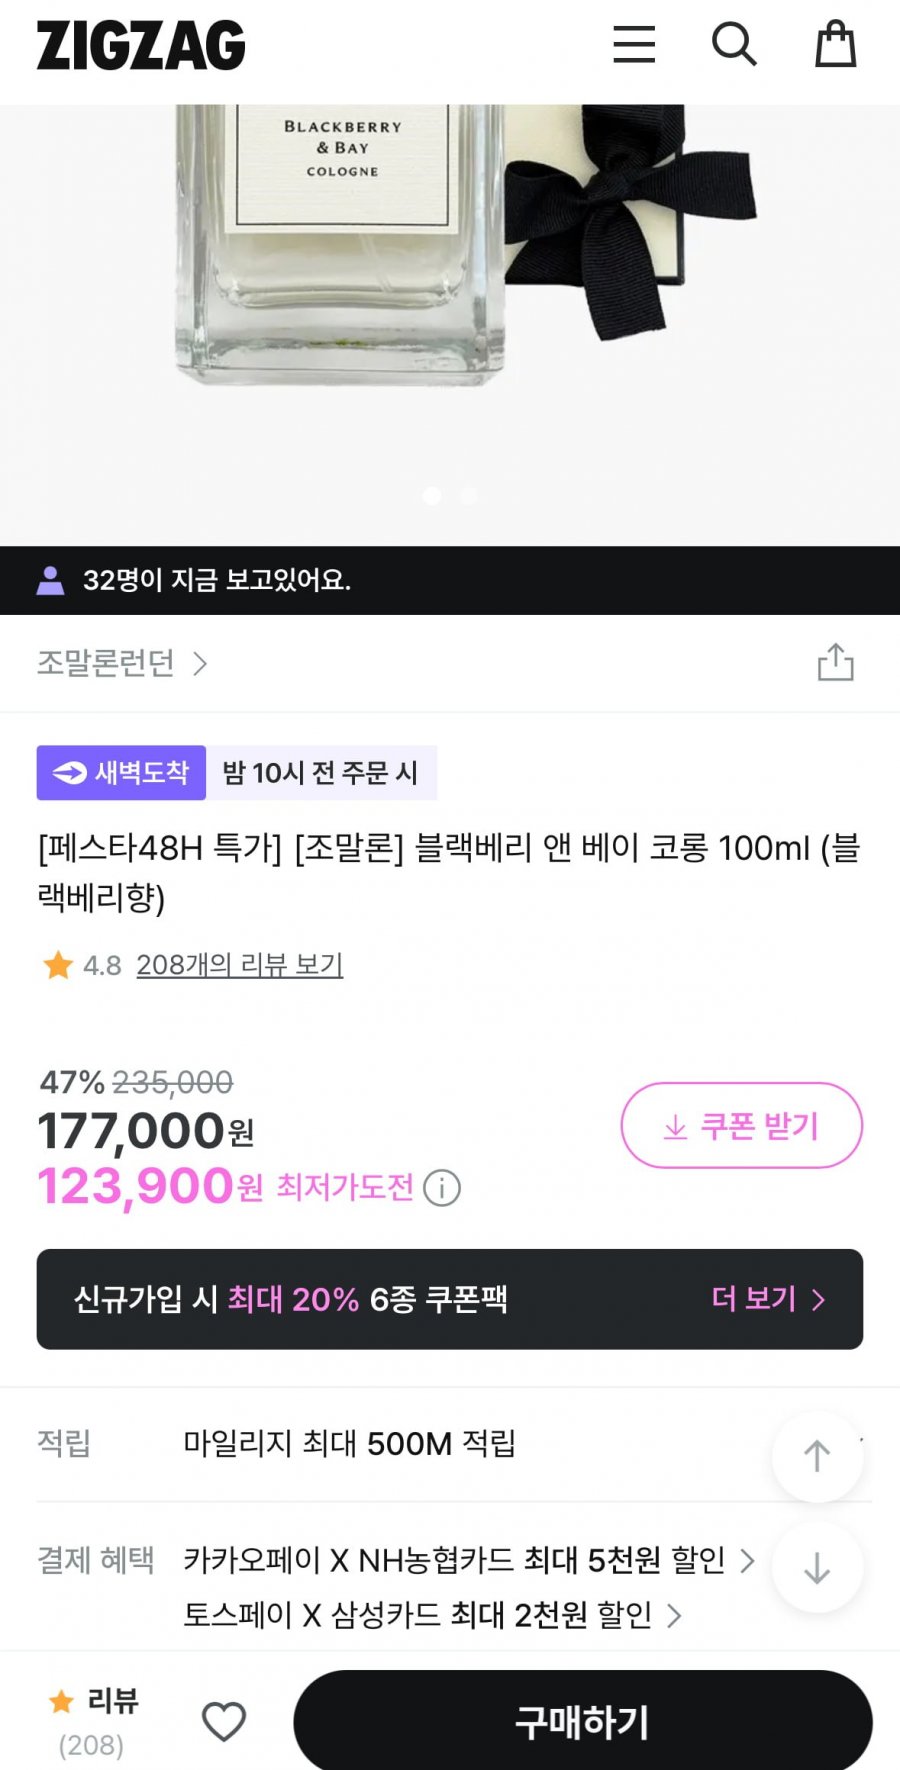Open the shopping bag cart

tap(835, 45)
